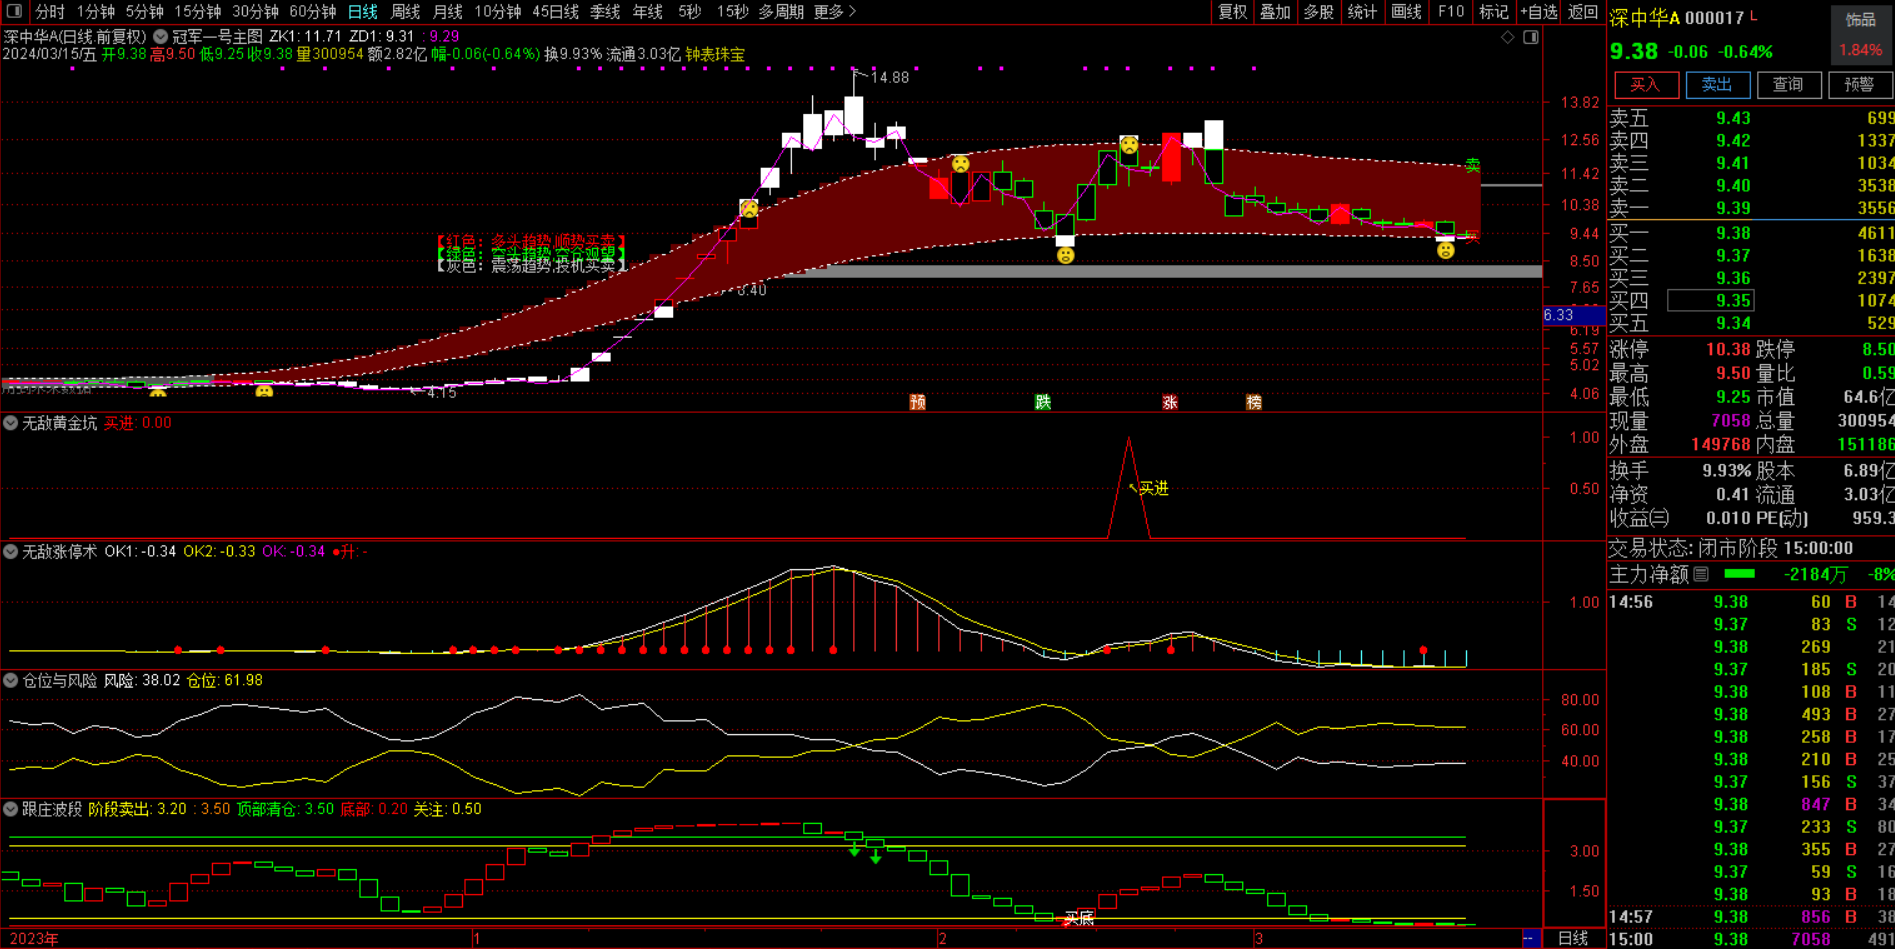Click the blue 卖出 sell button
The height and width of the screenshot is (949, 1895).
tap(1717, 85)
